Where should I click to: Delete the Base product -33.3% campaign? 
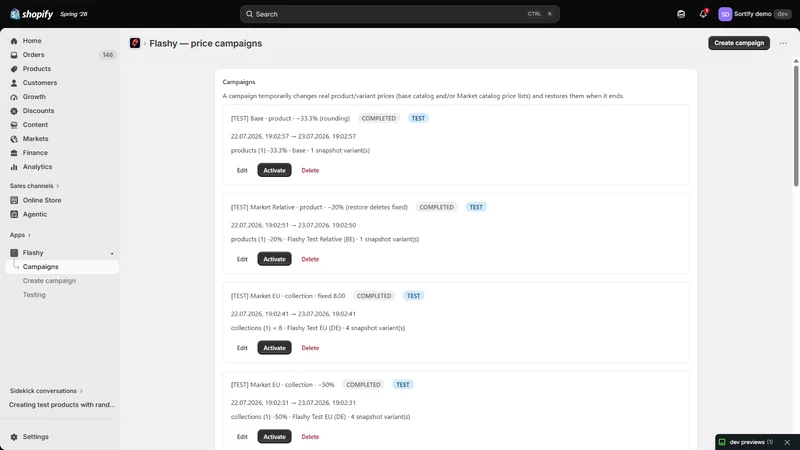[x=310, y=170]
